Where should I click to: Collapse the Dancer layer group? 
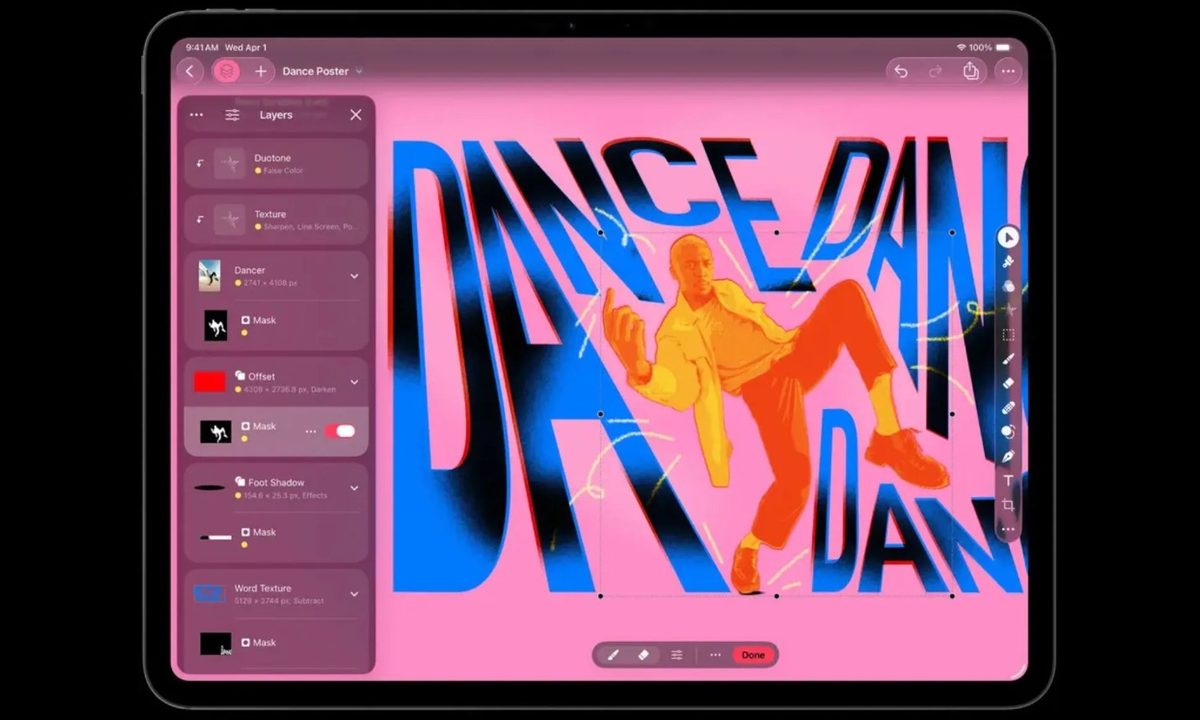click(x=354, y=276)
